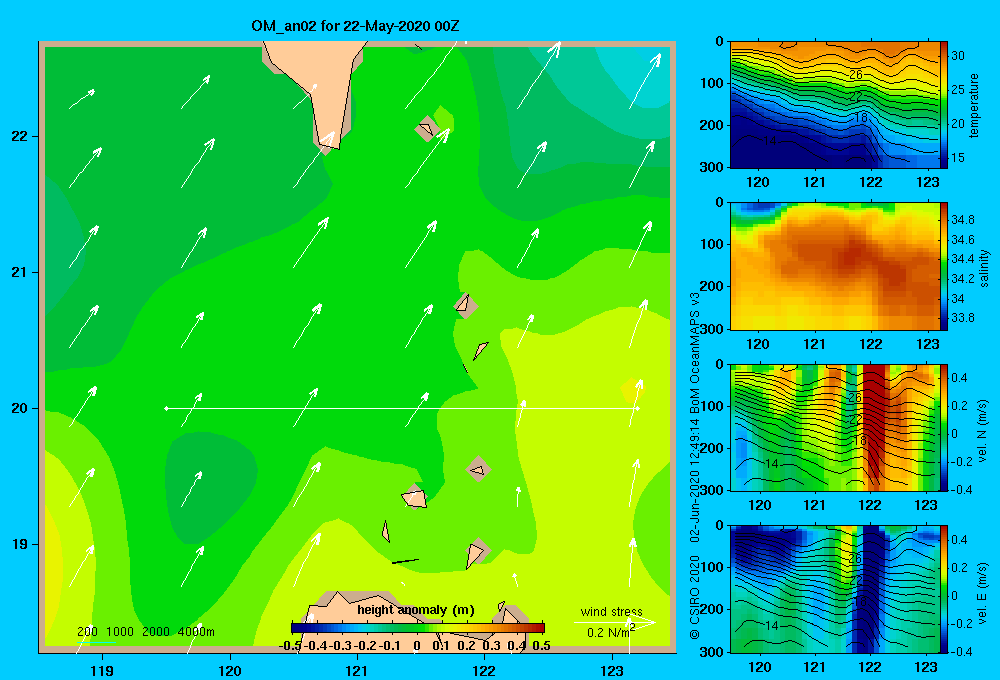The image size is (1000, 680).
Task: Click the temperature color scale bar
Action: [x=944, y=105]
